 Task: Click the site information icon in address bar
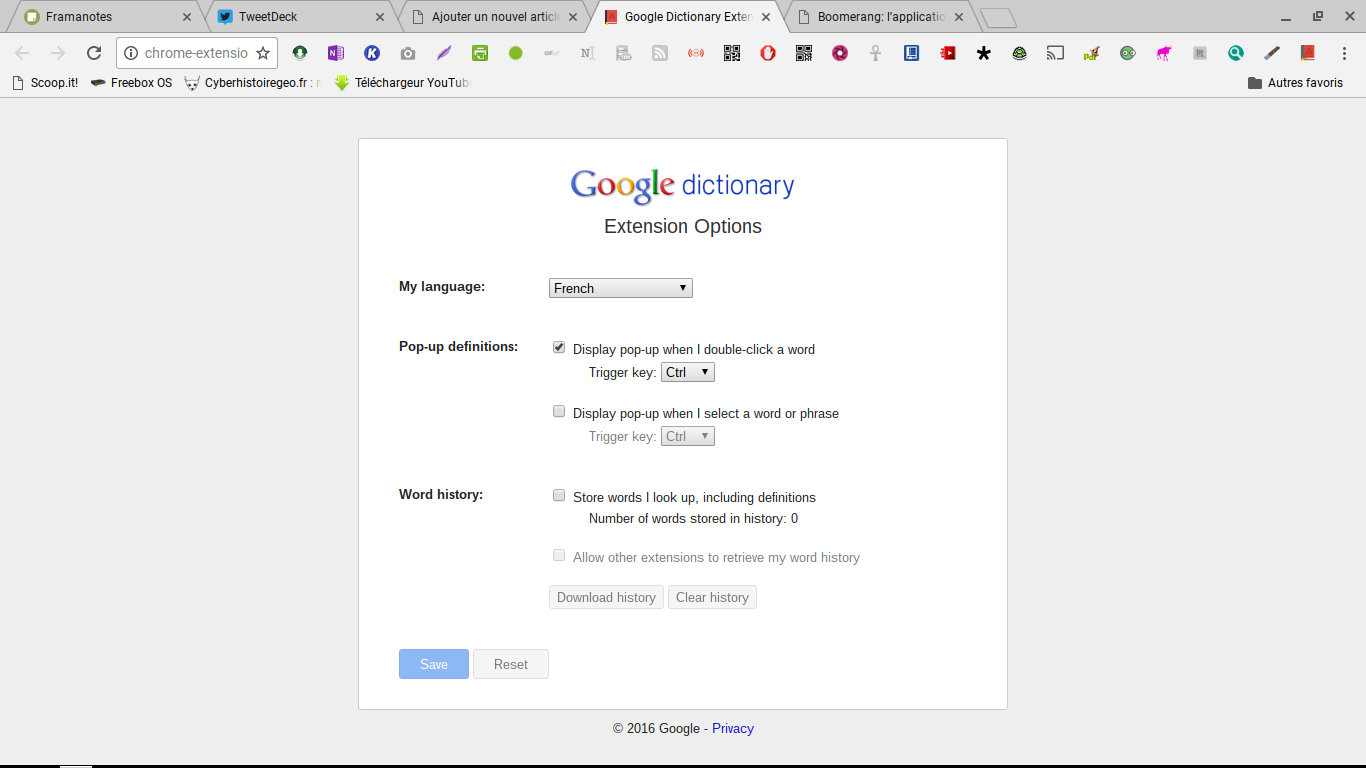tap(130, 53)
